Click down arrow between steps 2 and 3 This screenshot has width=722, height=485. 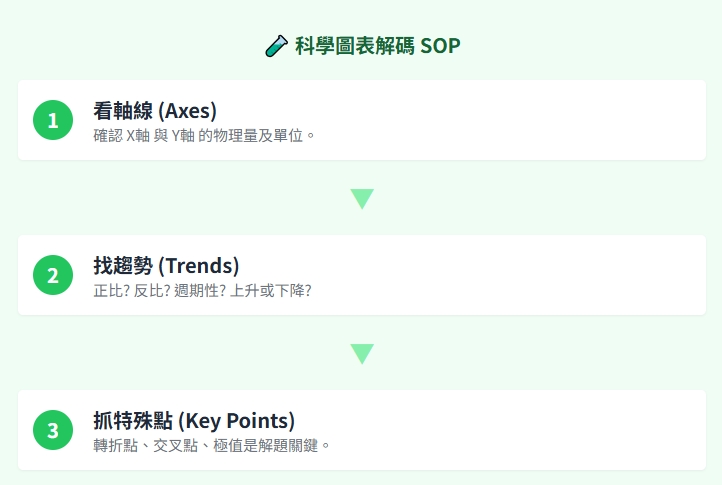[x=362, y=353]
